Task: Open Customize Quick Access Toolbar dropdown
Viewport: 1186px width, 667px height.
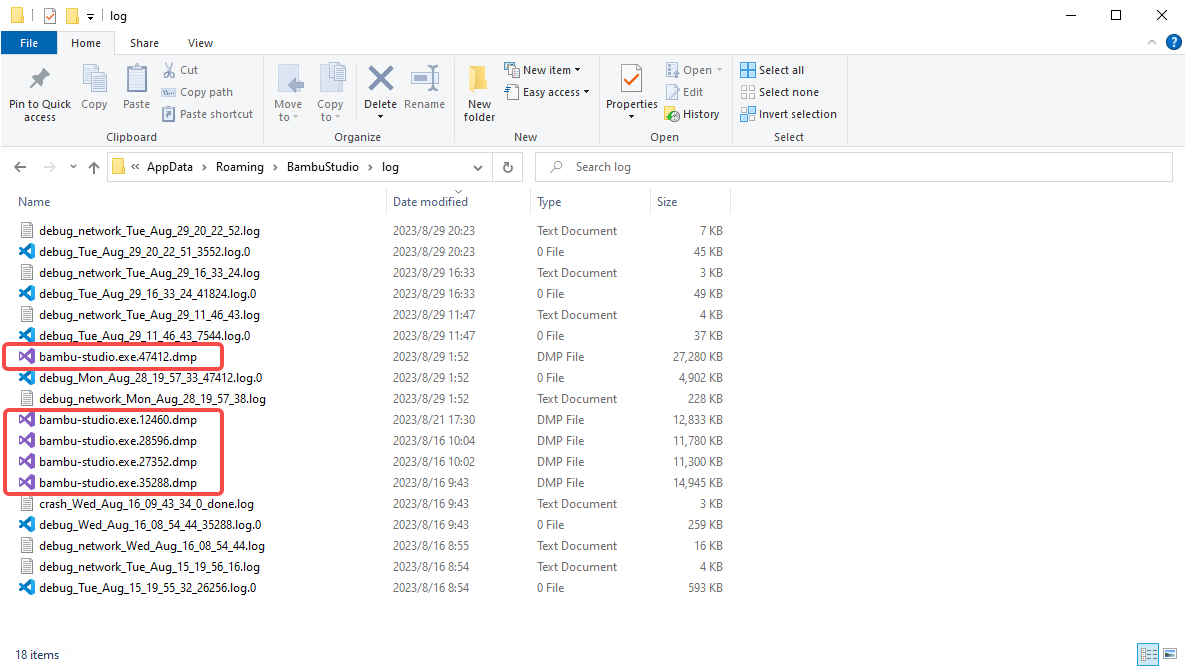Action: 90,16
